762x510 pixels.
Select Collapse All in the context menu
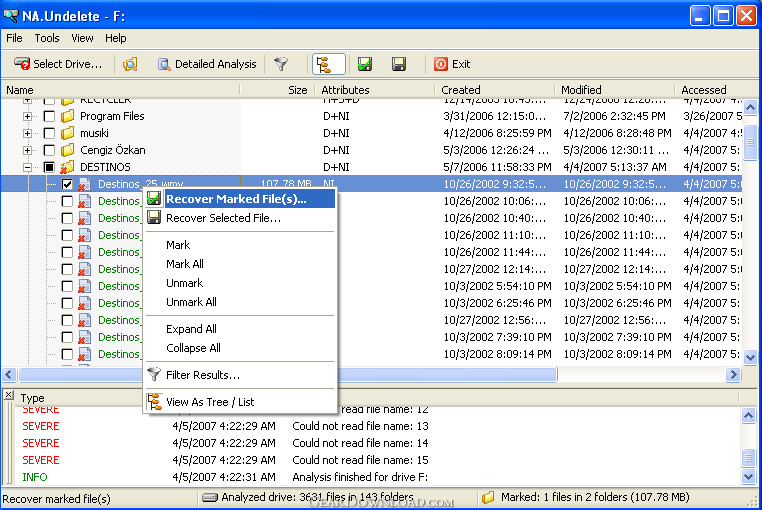240,348
